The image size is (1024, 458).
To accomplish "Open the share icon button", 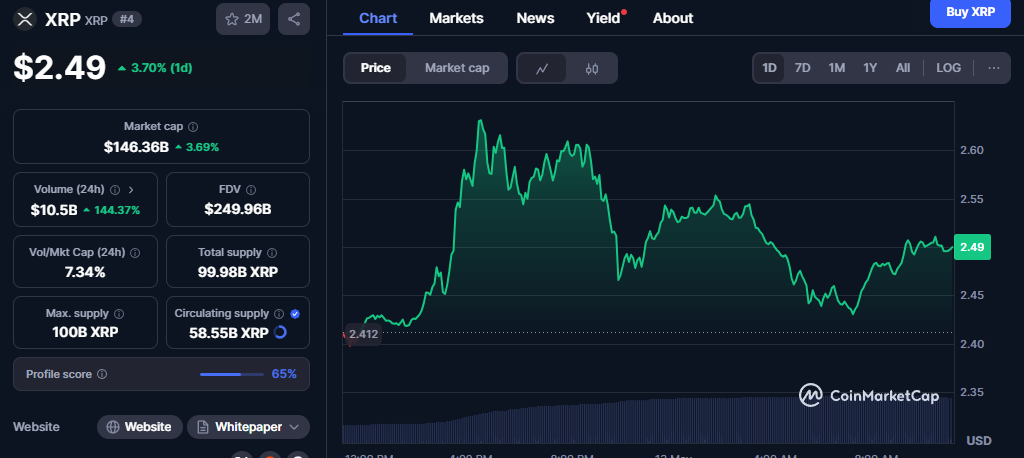I will [294, 19].
